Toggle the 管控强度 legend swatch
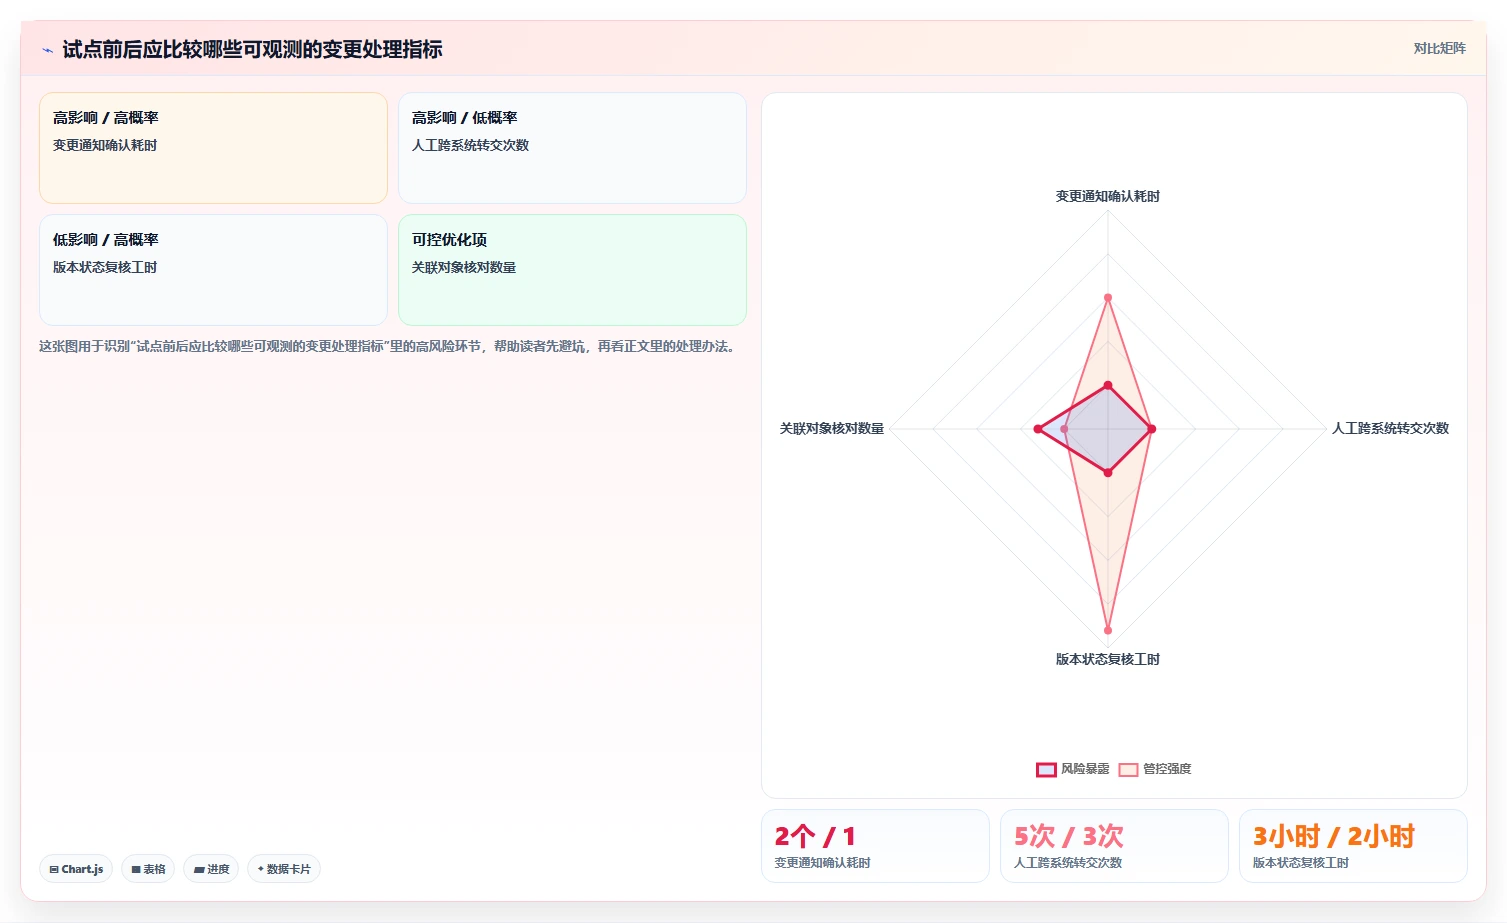The width and height of the screenshot is (1507, 923). point(1128,769)
